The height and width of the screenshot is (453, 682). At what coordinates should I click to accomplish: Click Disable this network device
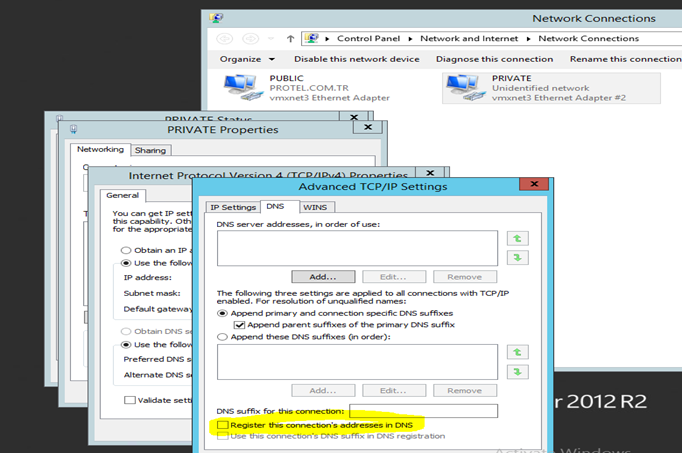(357, 59)
